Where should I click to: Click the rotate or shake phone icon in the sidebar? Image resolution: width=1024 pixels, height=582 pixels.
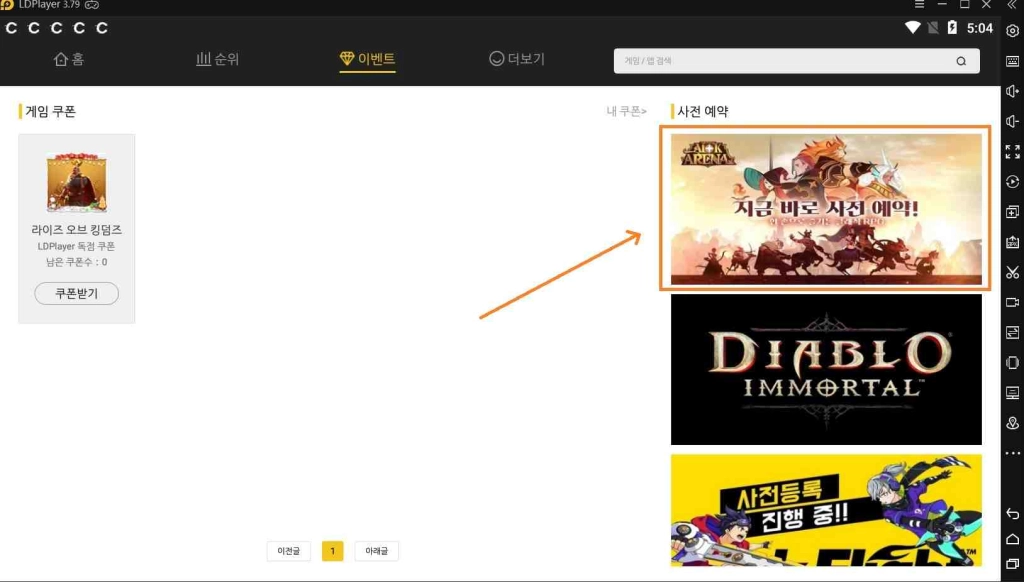(x=1012, y=363)
